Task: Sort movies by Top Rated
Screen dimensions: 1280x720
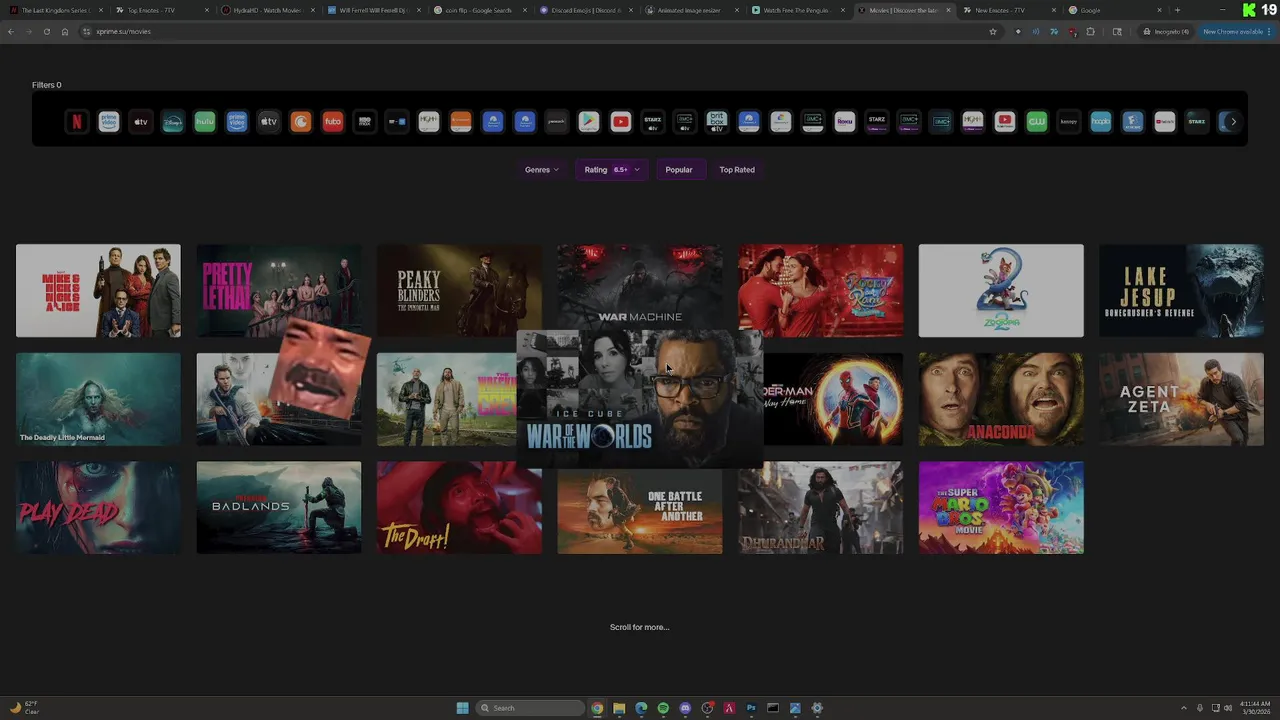Action: coord(737,170)
